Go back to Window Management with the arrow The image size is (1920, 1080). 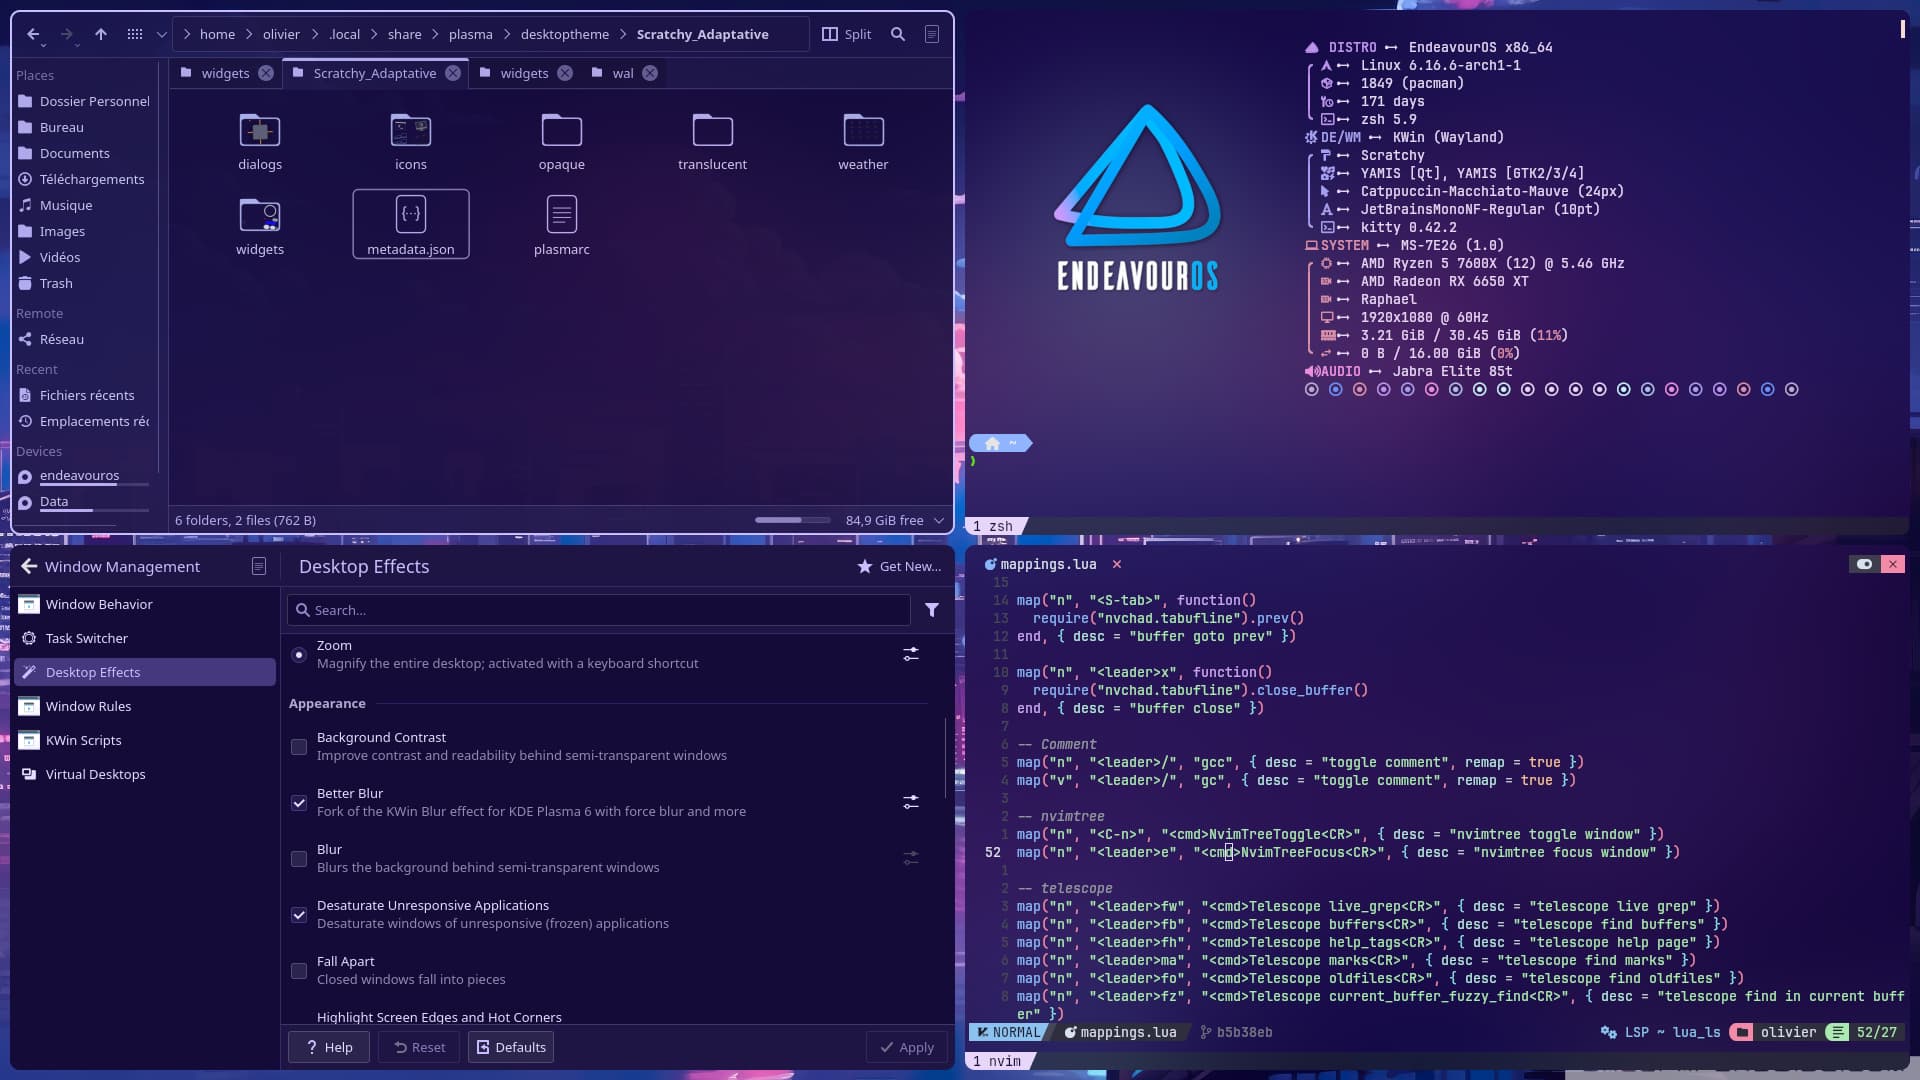(29, 566)
